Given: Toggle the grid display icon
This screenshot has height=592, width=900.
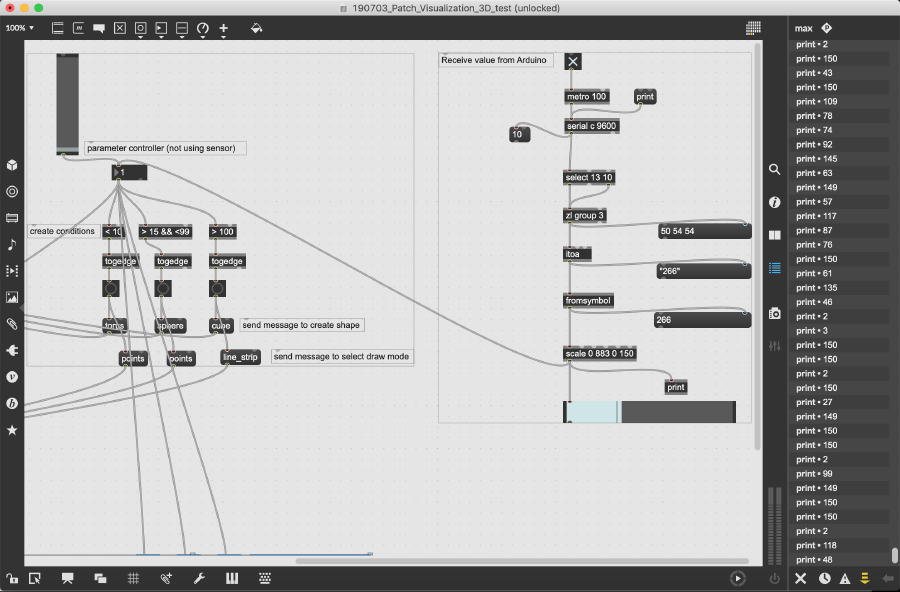Looking at the screenshot, I should [x=133, y=578].
